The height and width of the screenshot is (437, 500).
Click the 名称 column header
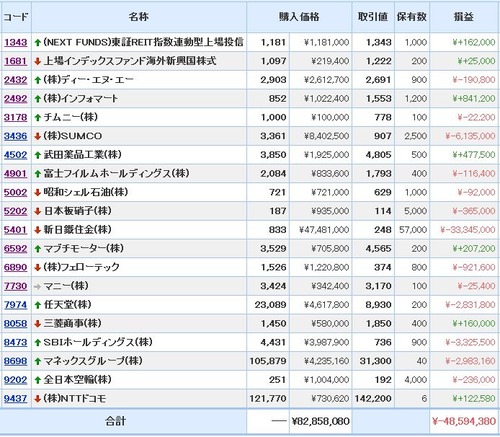139,17
